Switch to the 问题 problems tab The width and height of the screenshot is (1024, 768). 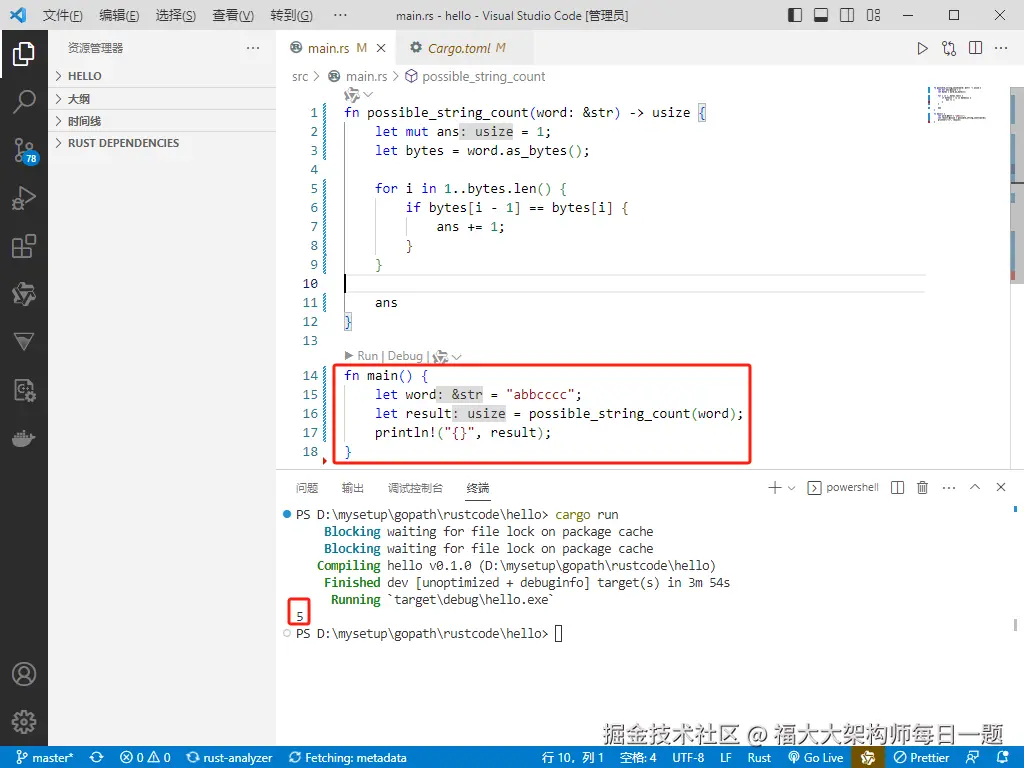[x=306, y=488]
